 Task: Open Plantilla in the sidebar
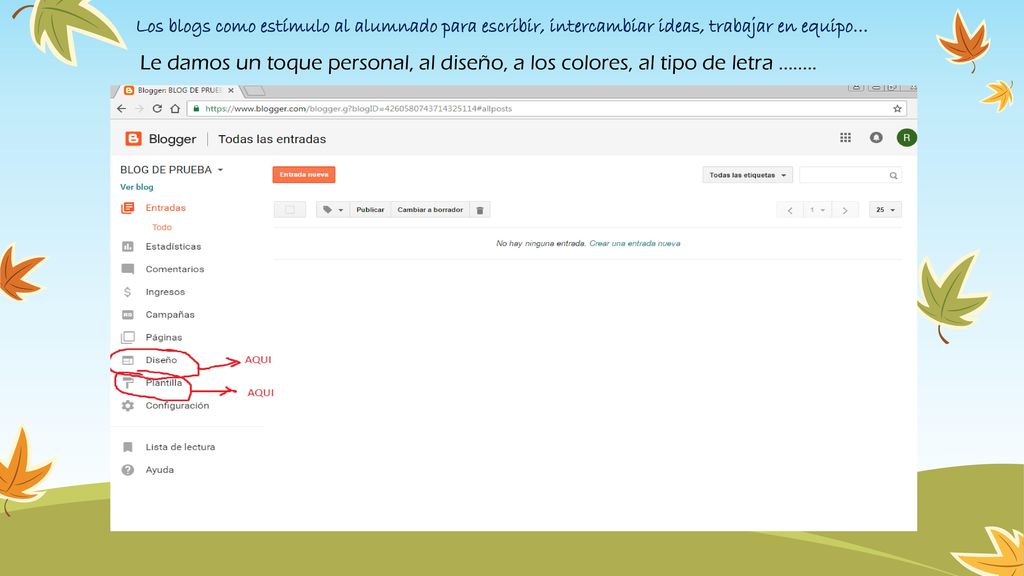tap(163, 383)
